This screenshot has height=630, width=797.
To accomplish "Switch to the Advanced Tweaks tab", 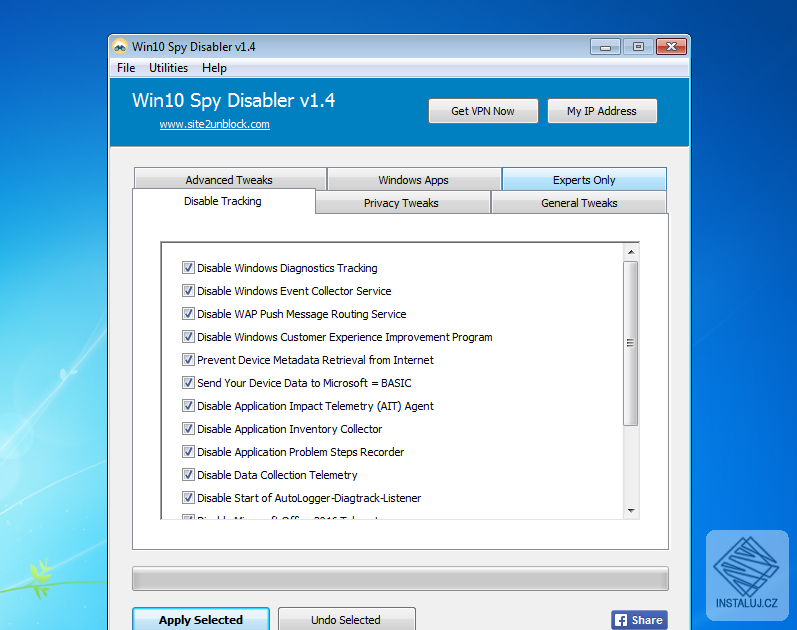I will click(230, 179).
